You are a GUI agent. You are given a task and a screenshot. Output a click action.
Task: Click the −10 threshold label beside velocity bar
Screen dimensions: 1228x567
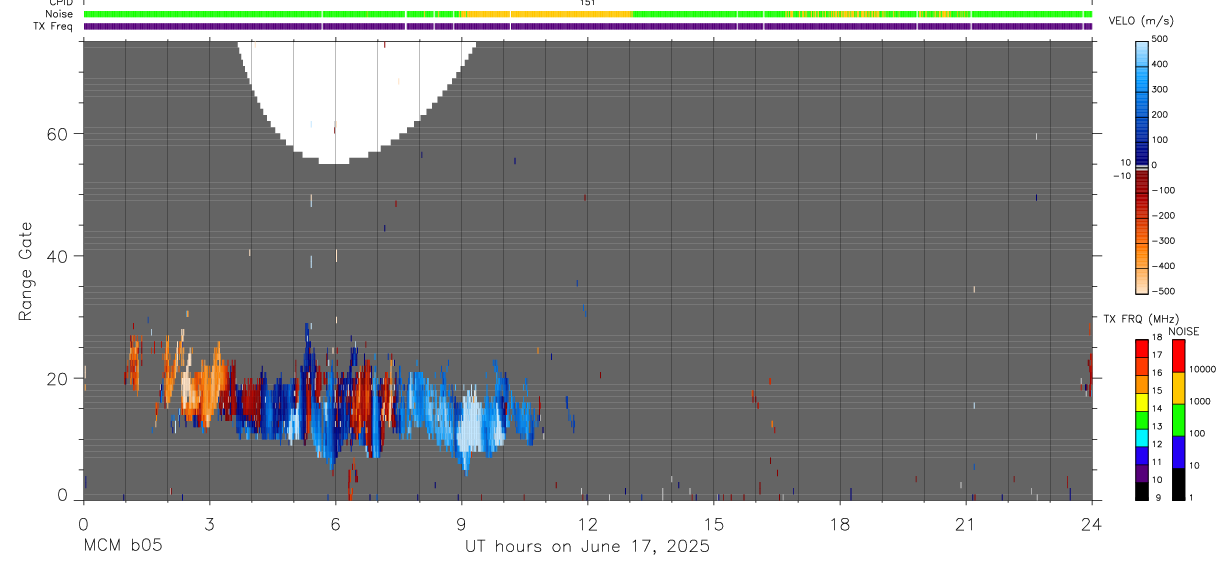[x=1122, y=176]
